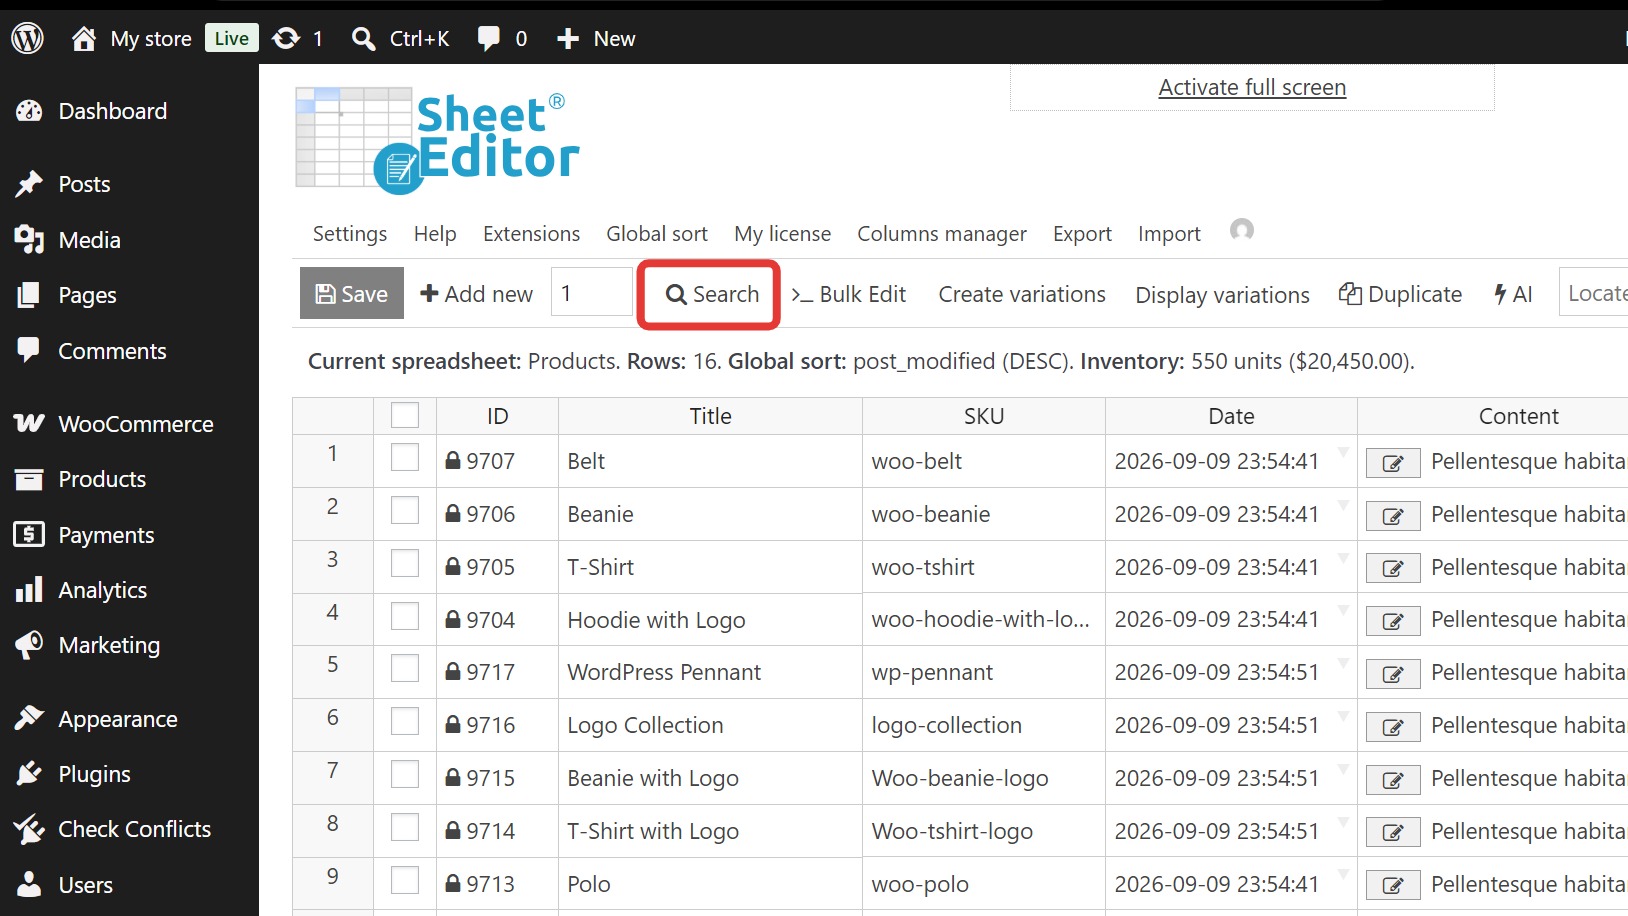Click the Sheet Editor logo

pyautogui.click(x=437, y=141)
